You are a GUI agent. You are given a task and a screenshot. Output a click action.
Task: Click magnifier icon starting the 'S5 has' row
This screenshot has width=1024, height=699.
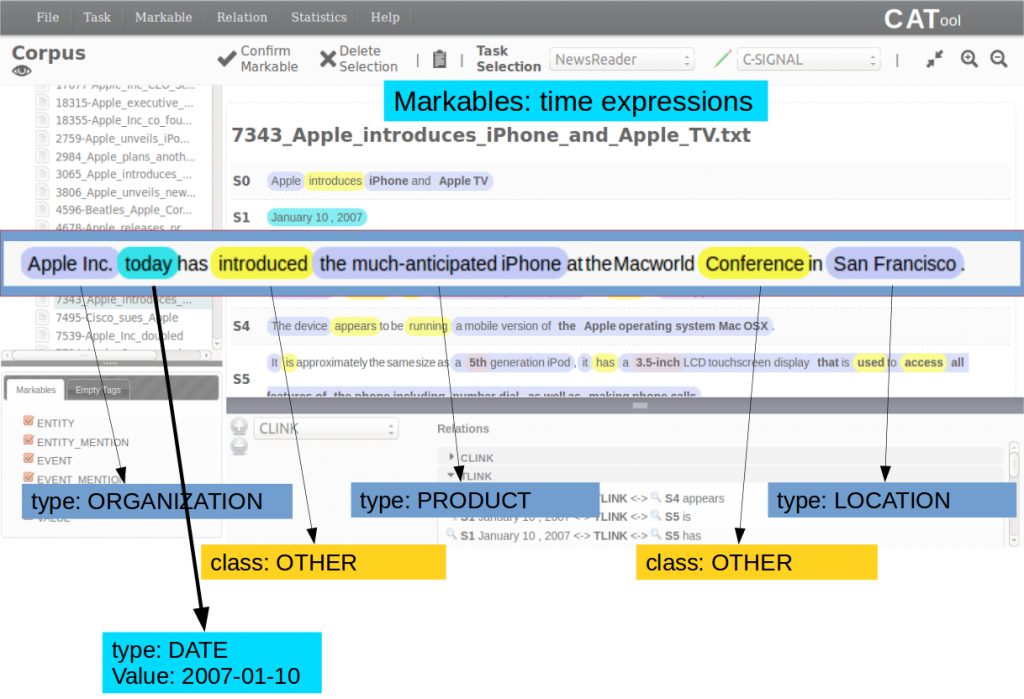pos(451,534)
